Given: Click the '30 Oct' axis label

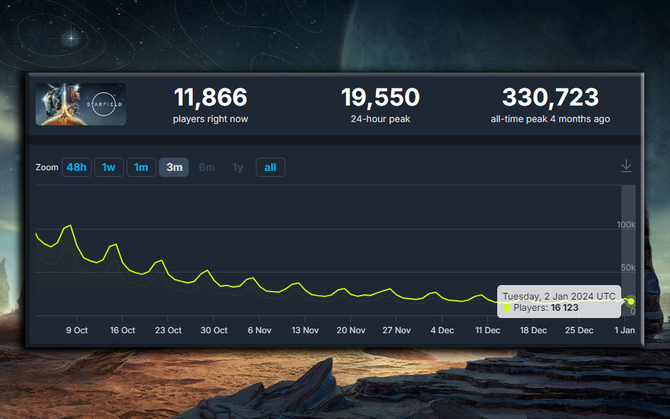Looking at the screenshot, I should 214,330.
